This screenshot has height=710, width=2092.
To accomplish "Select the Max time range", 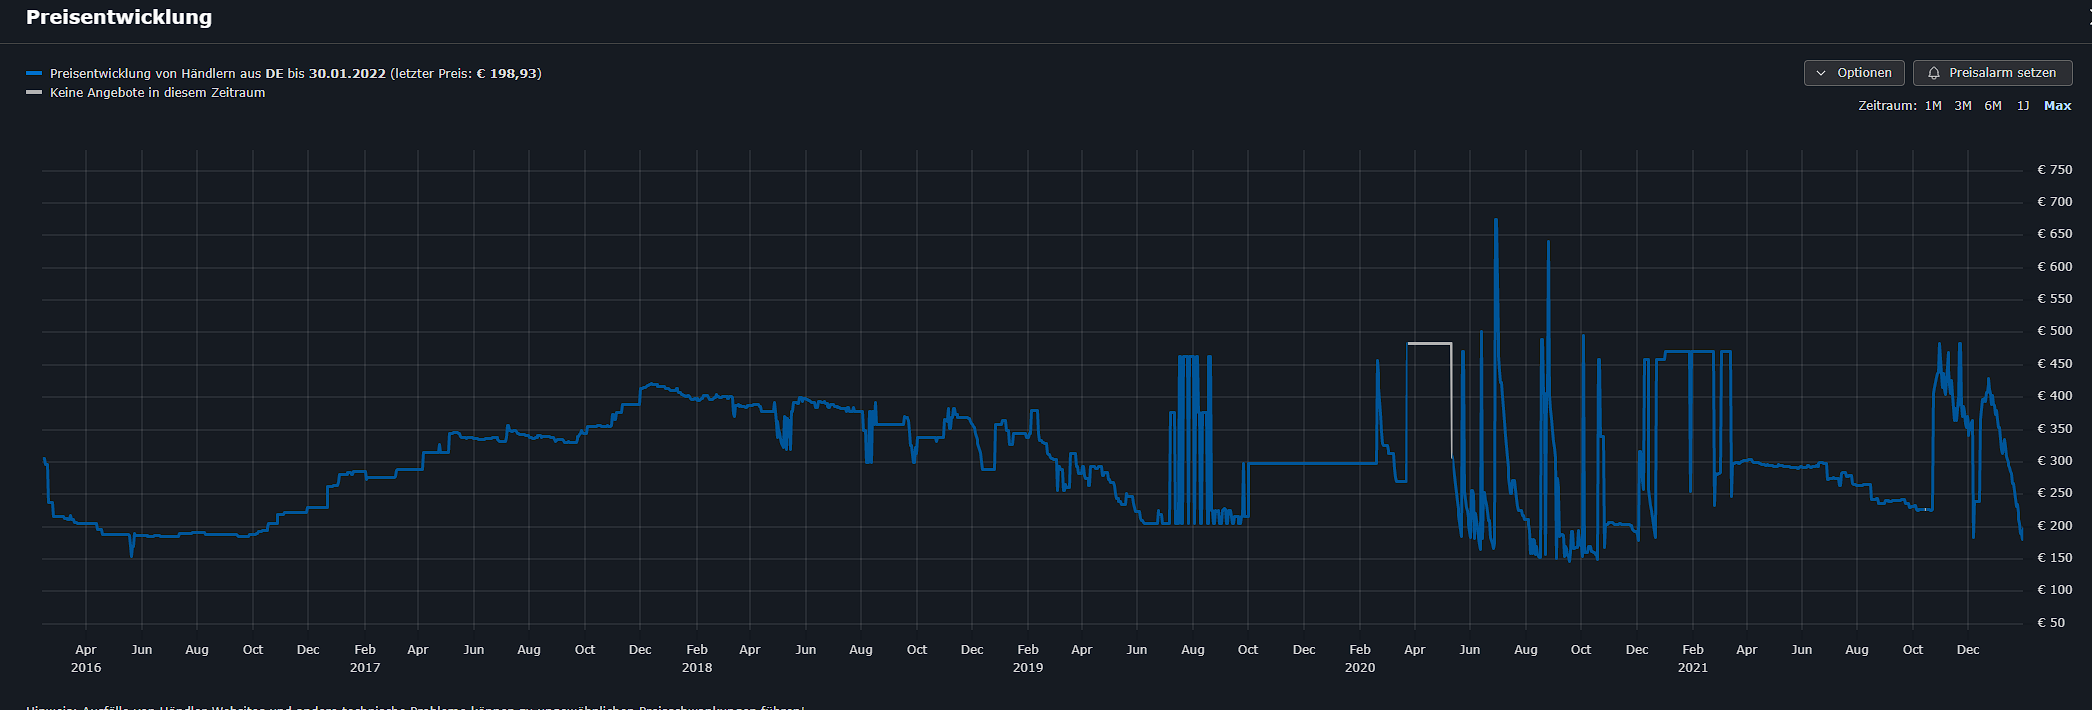I will [x=2058, y=106].
